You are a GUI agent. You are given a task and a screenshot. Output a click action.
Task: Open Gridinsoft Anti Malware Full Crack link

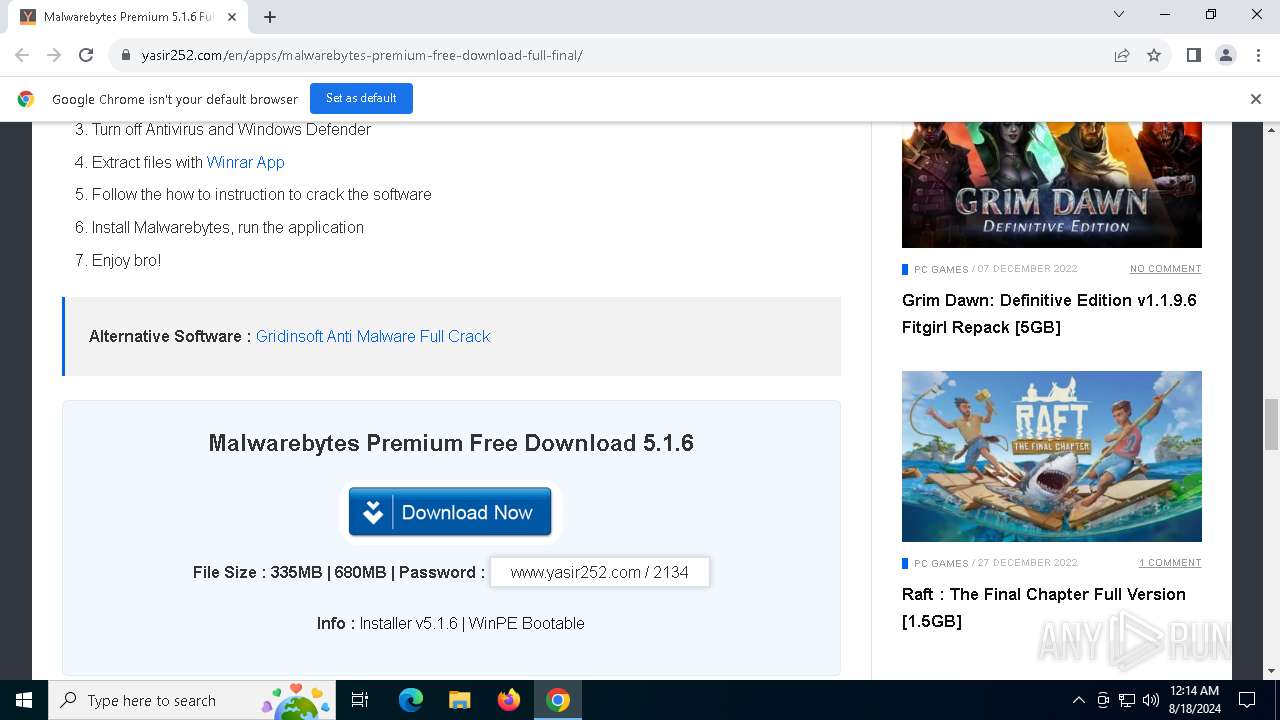[373, 336]
